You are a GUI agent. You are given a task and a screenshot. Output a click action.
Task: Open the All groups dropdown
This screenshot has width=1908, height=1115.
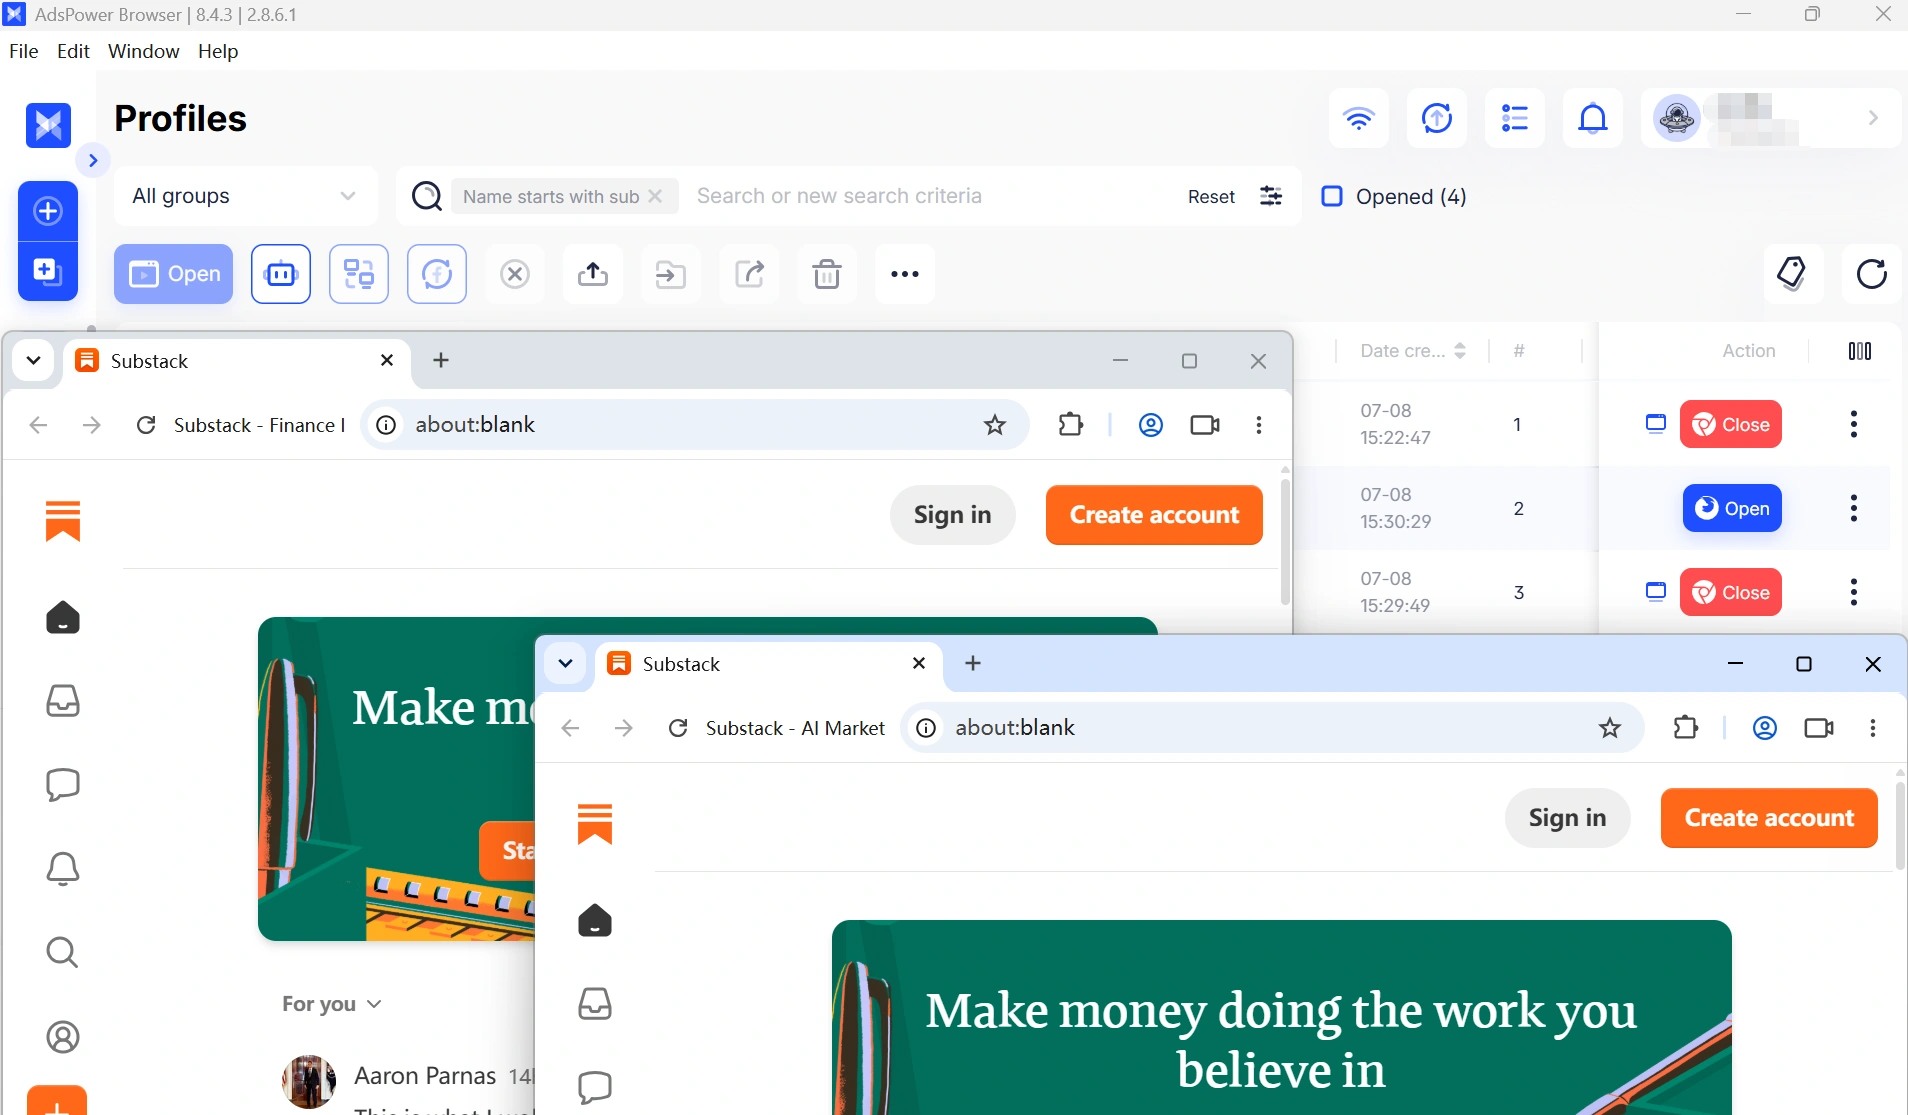pos(246,196)
